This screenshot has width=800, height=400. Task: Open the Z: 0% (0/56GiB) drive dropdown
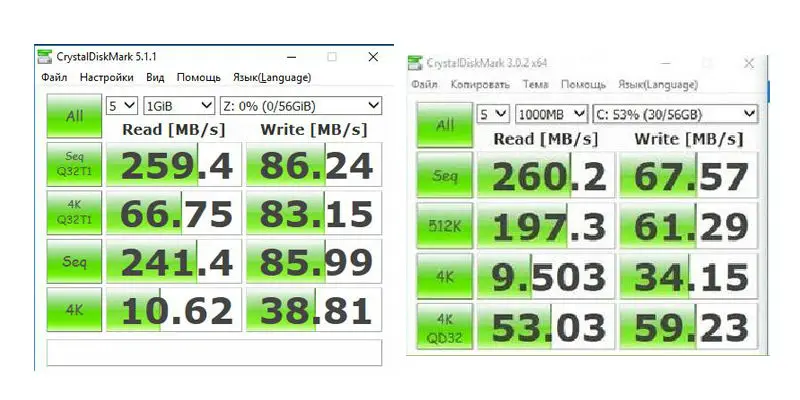tap(301, 106)
